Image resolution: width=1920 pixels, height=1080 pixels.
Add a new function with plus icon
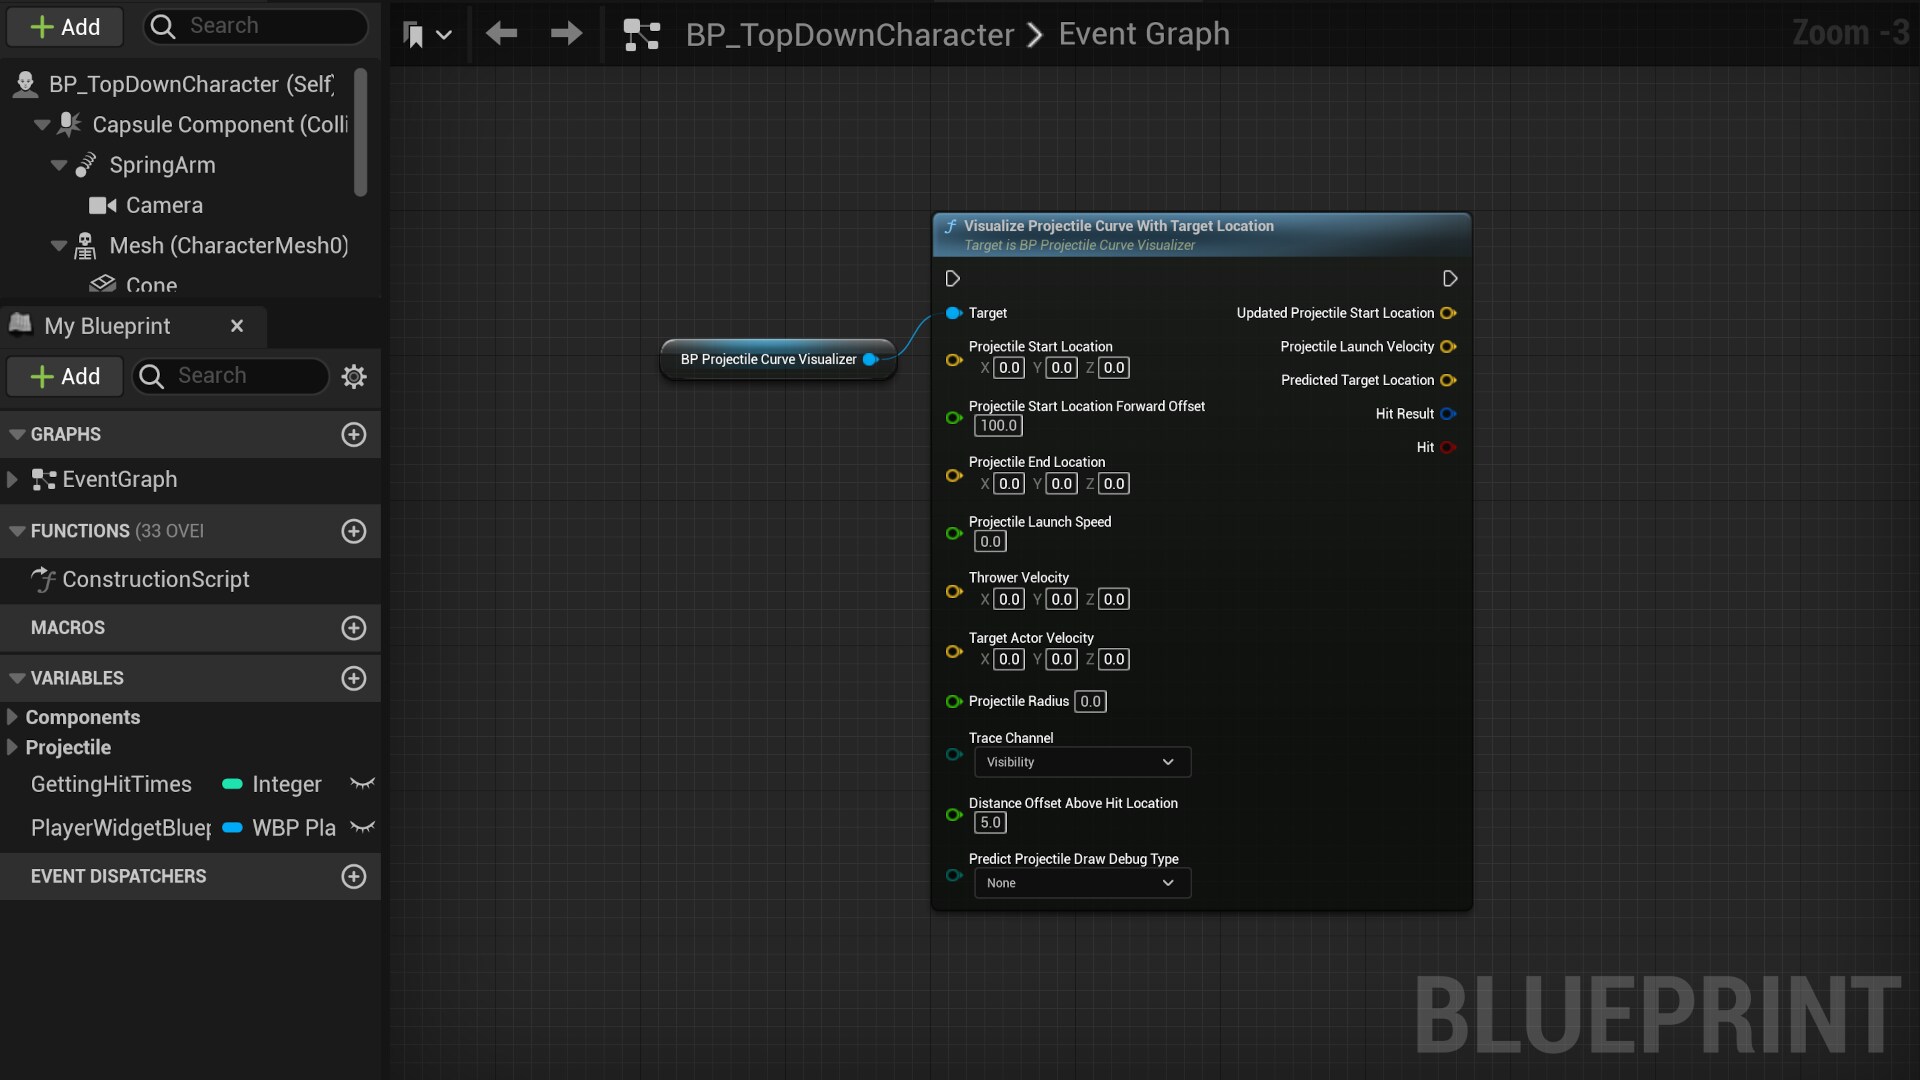click(354, 531)
